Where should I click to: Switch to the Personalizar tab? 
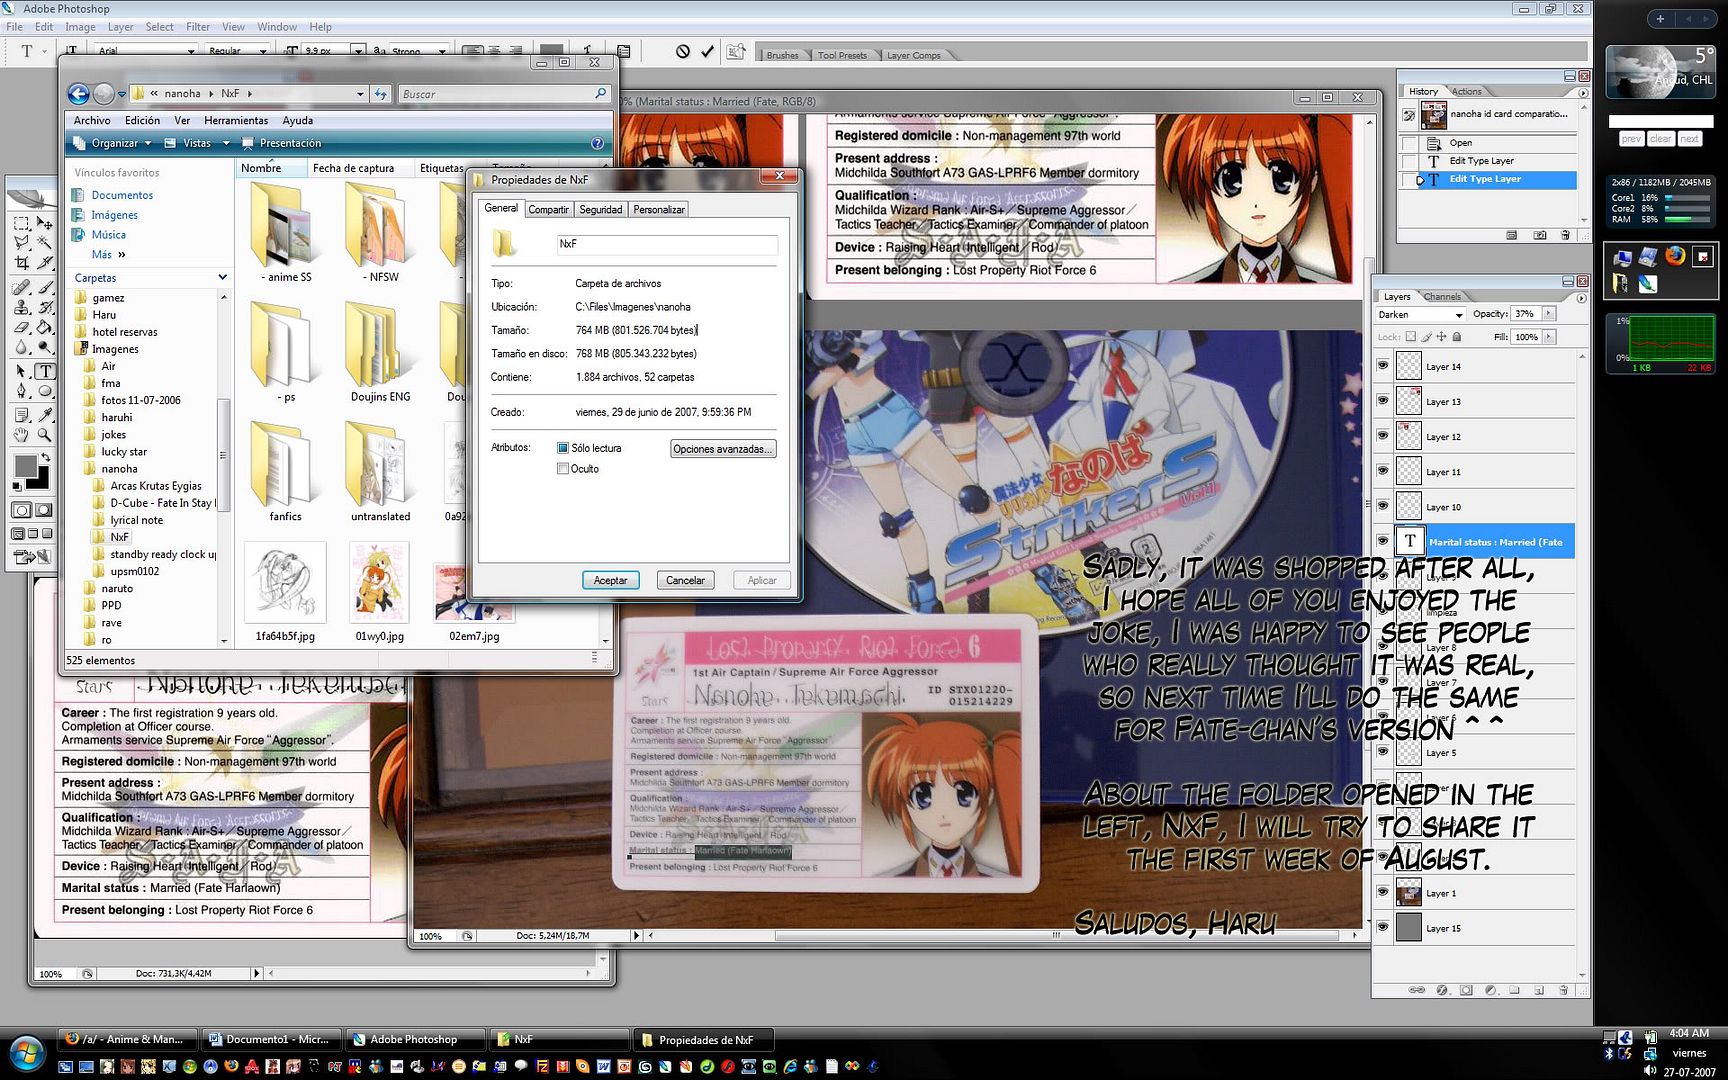659,210
